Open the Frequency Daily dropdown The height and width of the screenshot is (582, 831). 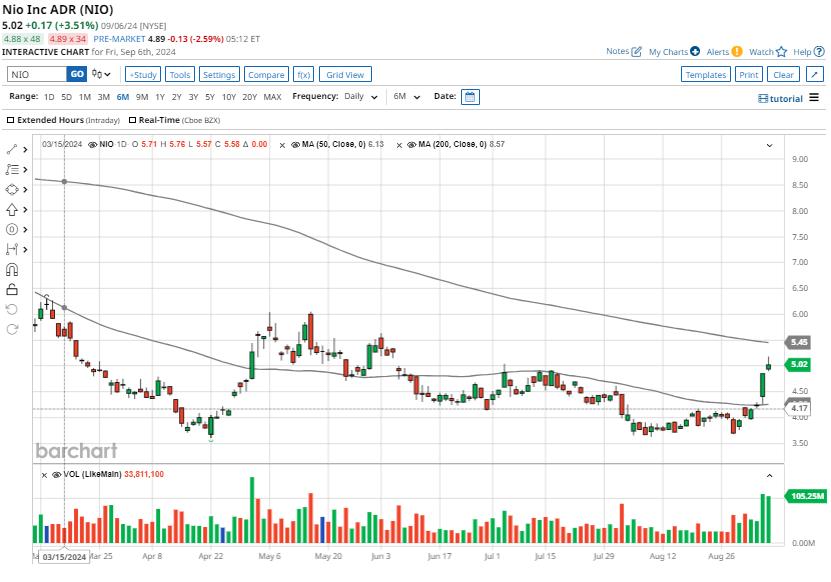[x=362, y=97]
